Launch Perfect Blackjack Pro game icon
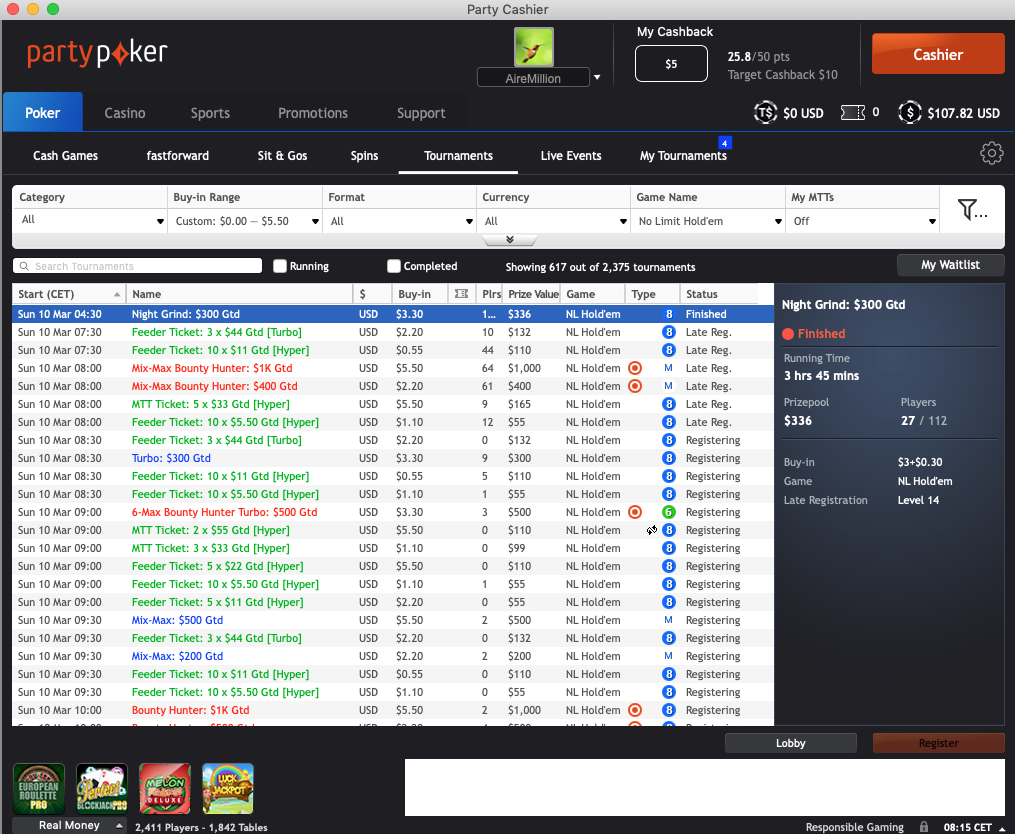 tap(102, 789)
